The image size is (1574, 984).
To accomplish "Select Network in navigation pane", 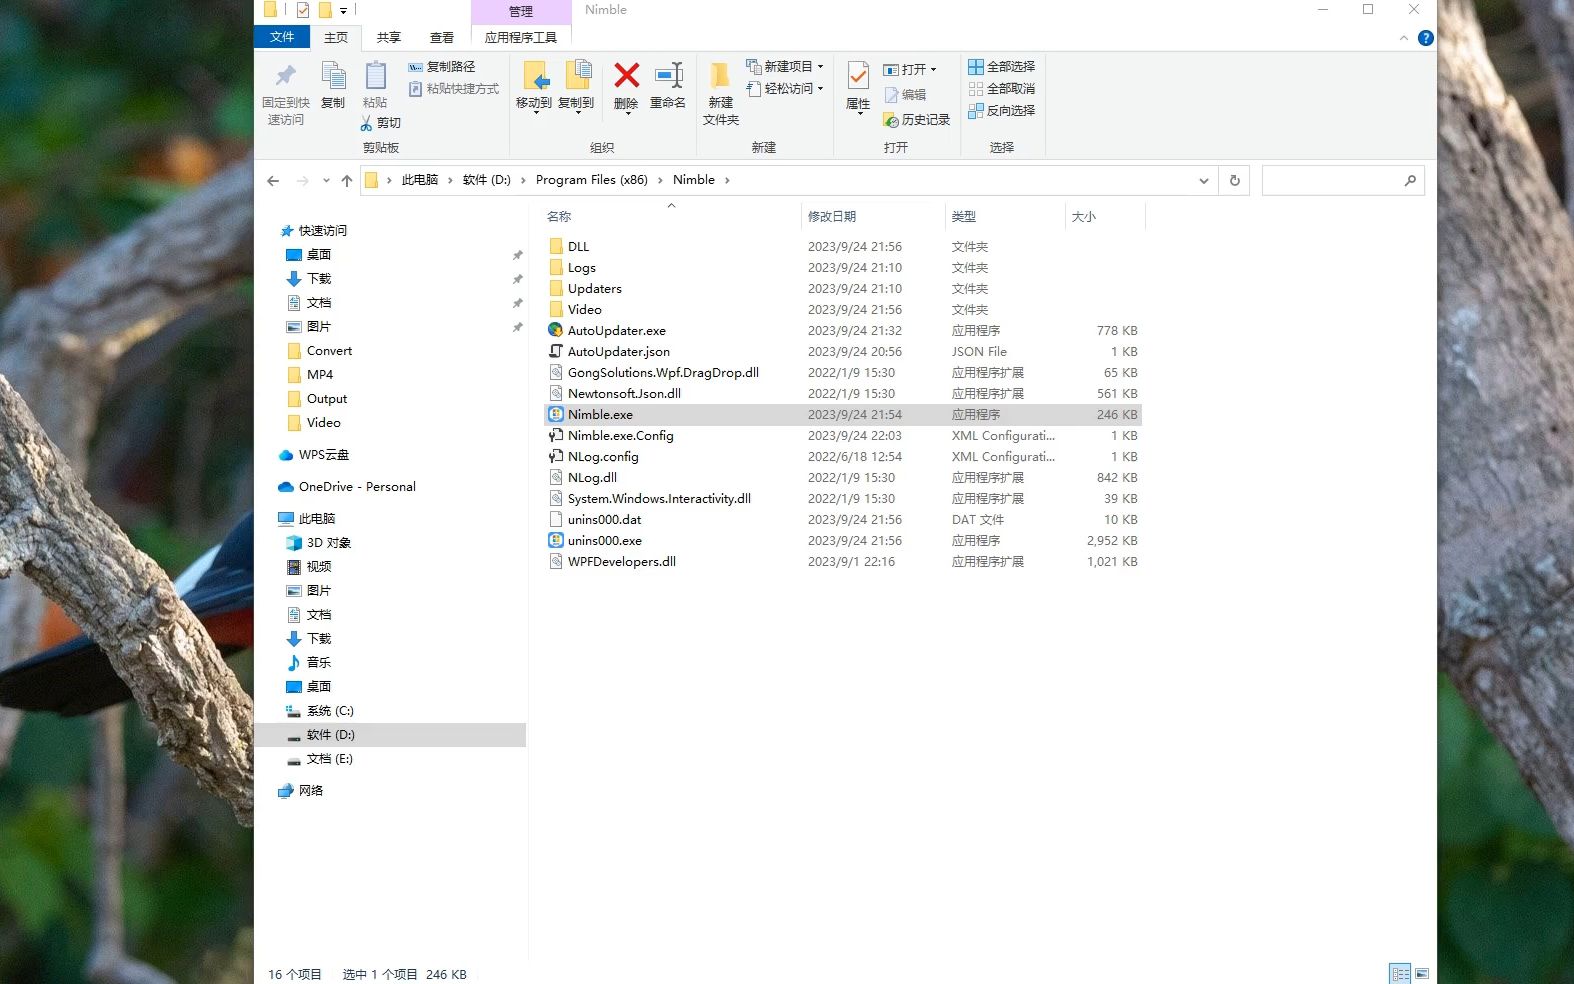I will [x=310, y=791].
